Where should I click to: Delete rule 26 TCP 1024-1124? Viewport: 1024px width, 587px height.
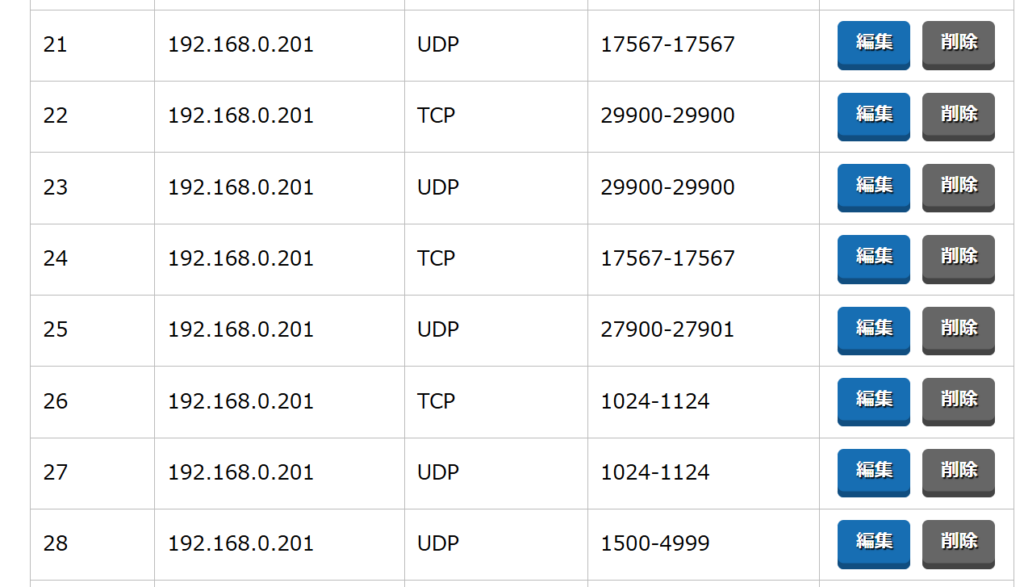(958, 400)
